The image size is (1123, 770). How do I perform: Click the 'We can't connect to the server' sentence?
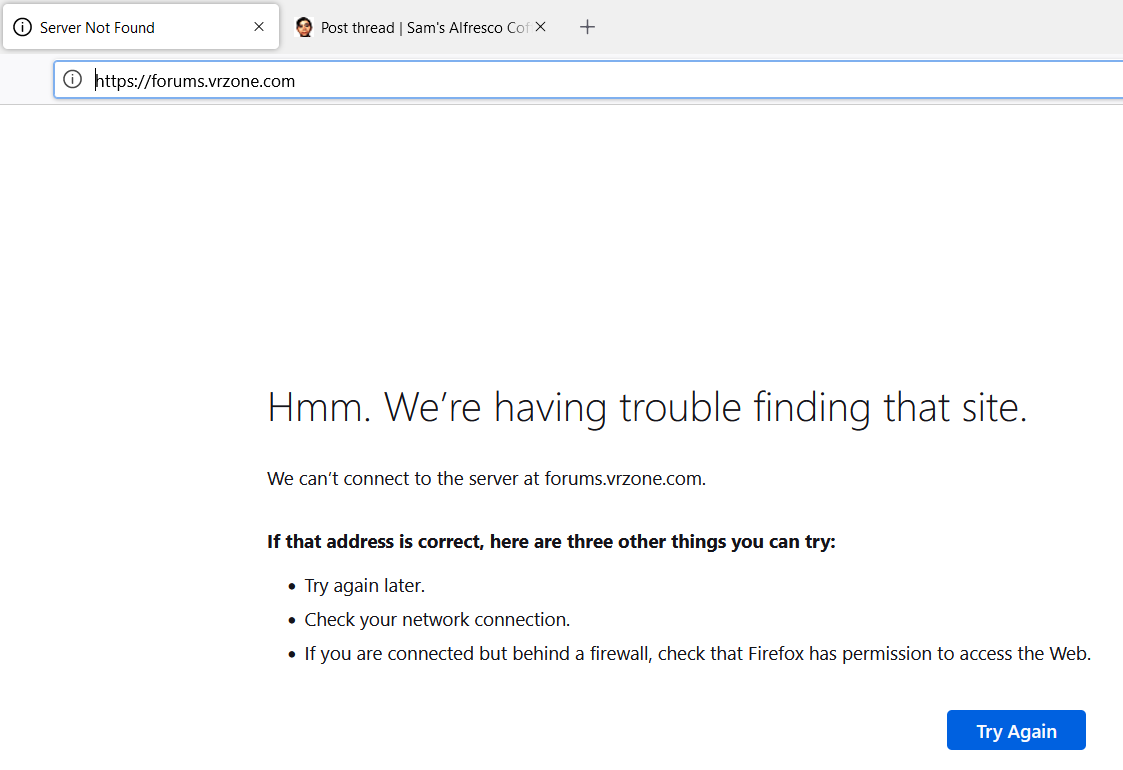(486, 479)
